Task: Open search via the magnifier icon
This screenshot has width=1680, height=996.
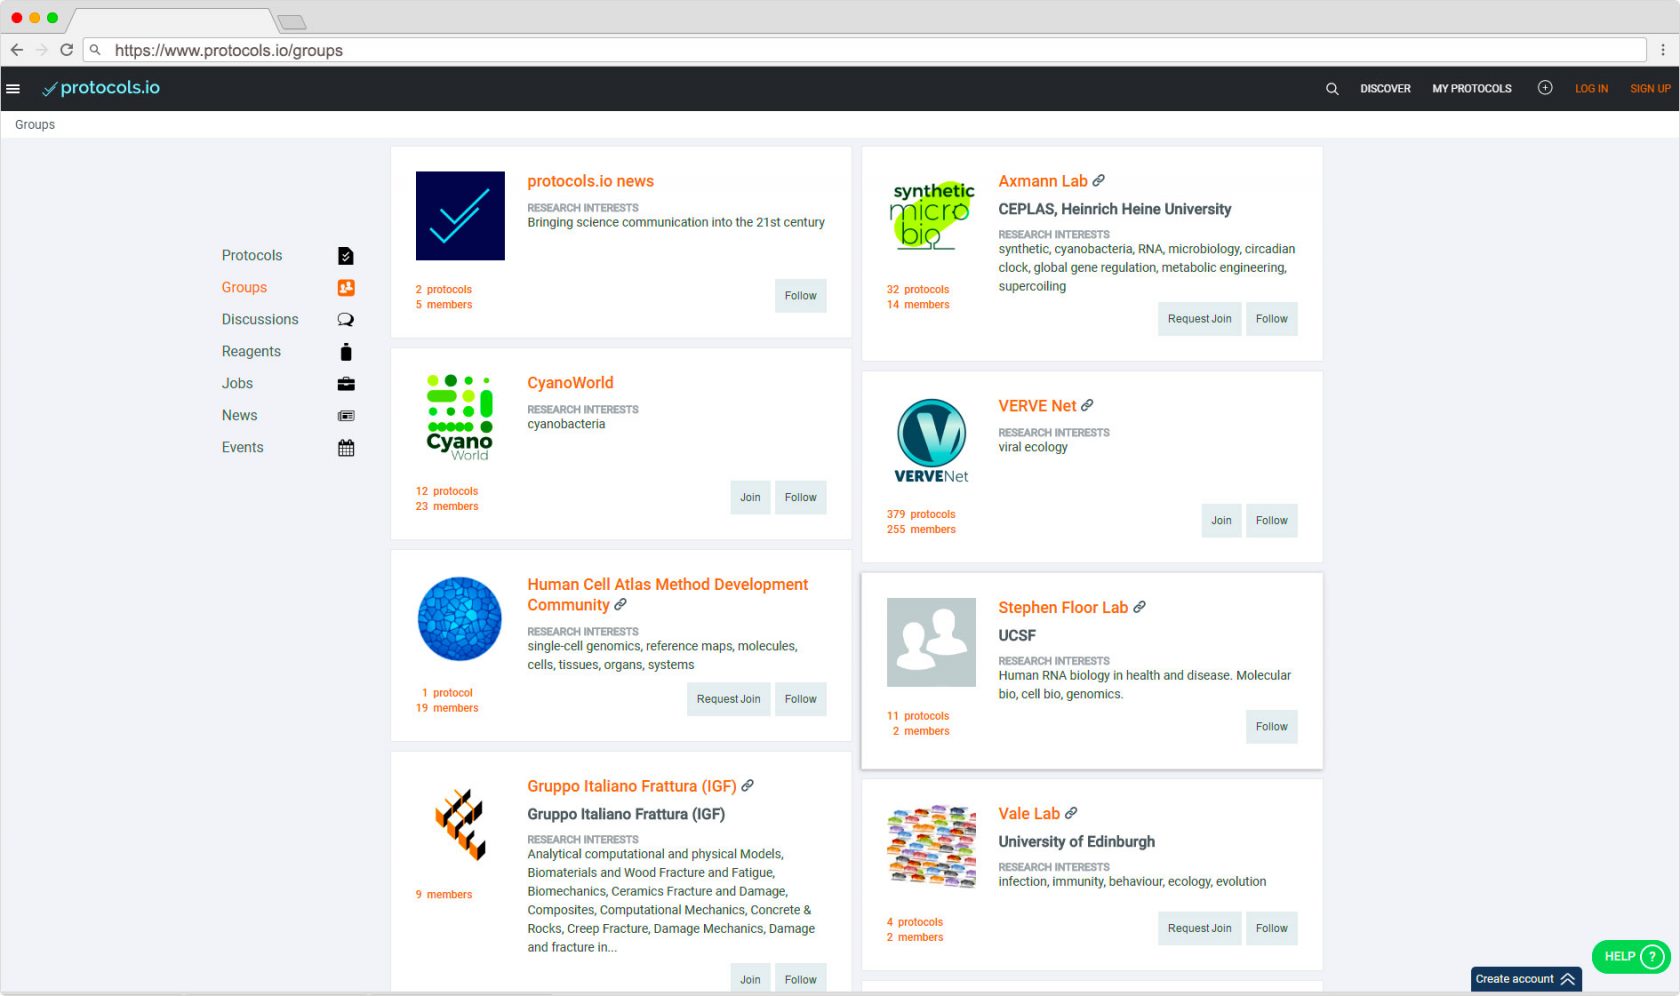Action: pyautogui.click(x=1332, y=88)
